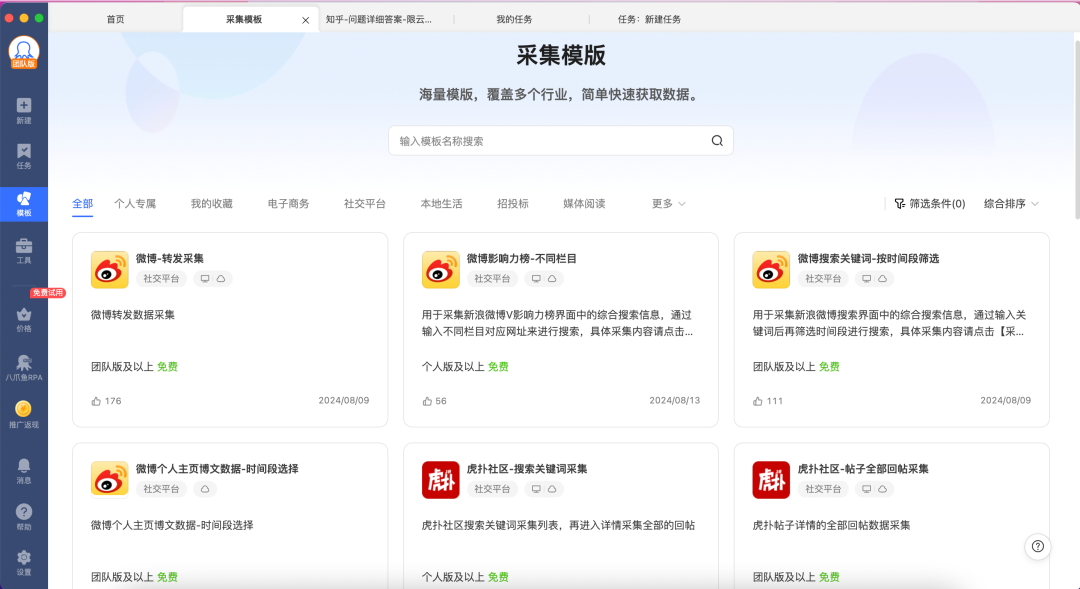The image size is (1080, 589).
Task: Select the 个人专属 category
Action: point(135,204)
